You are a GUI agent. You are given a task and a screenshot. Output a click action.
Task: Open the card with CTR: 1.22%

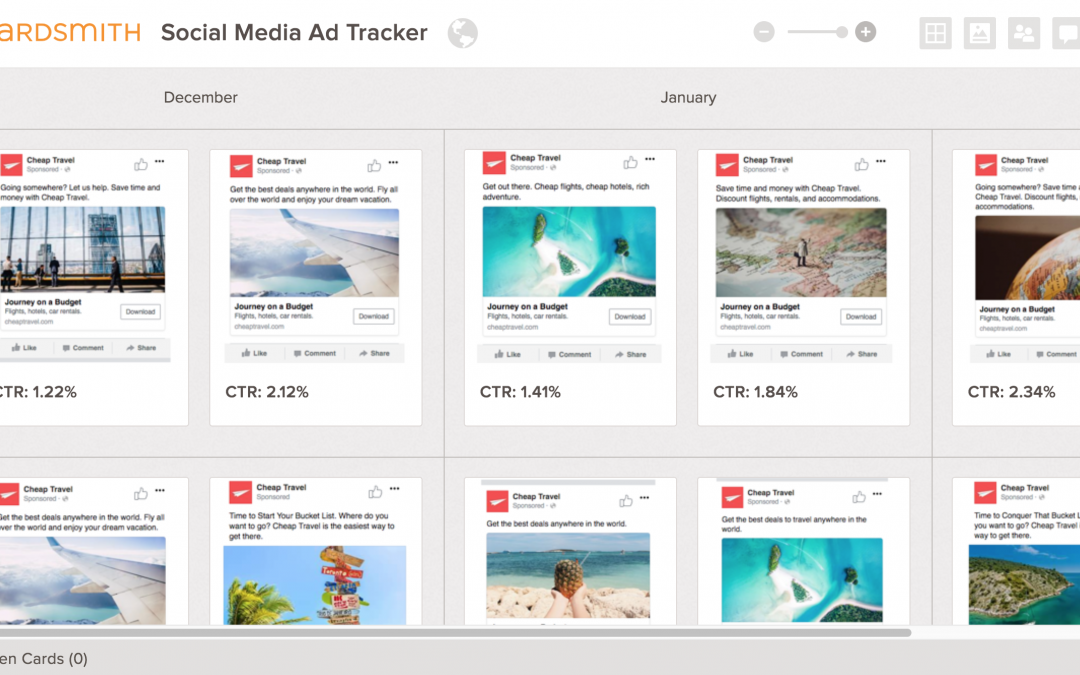(x=93, y=287)
